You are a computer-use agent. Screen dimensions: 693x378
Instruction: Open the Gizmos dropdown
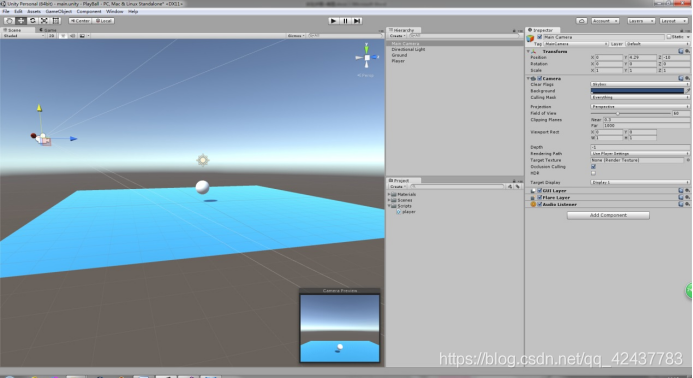(x=296, y=36)
